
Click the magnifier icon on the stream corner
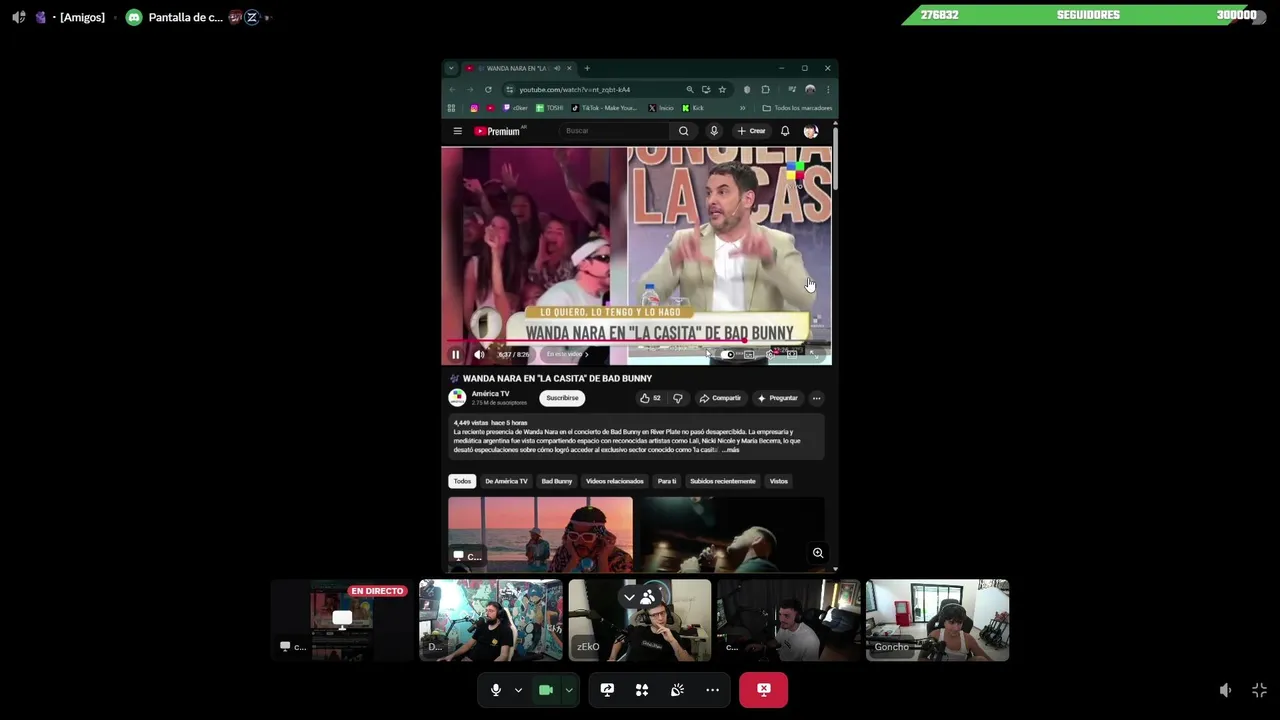tap(818, 553)
